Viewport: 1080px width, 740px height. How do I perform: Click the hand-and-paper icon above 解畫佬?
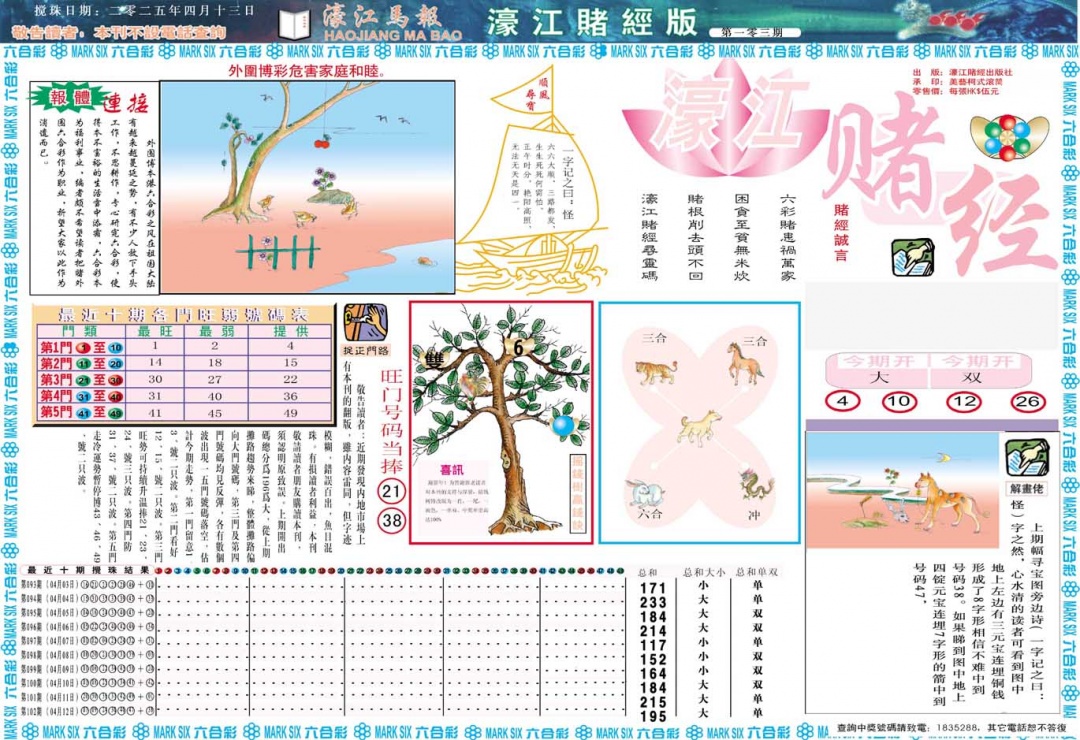pyautogui.click(x=1027, y=459)
